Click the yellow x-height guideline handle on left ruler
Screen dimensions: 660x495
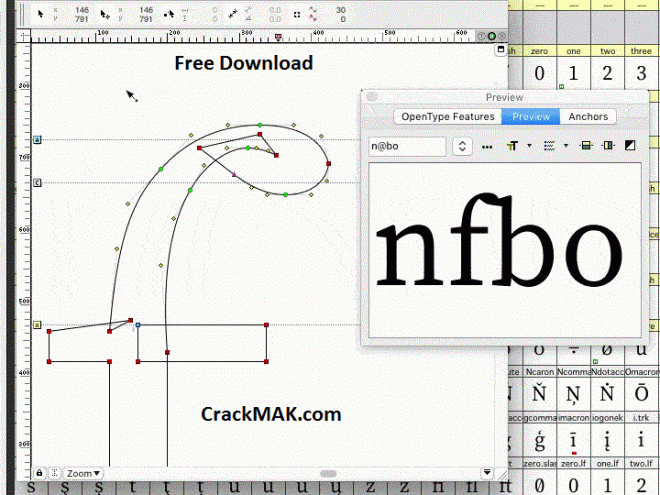[37, 325]
